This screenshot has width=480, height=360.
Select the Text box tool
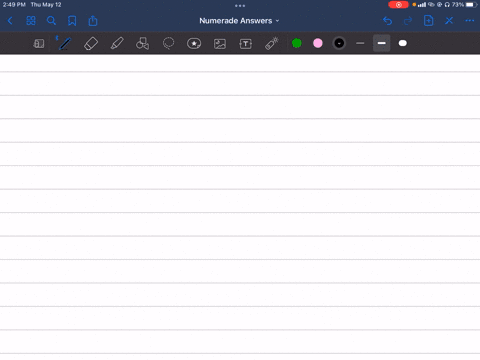(x=246, y=44)
